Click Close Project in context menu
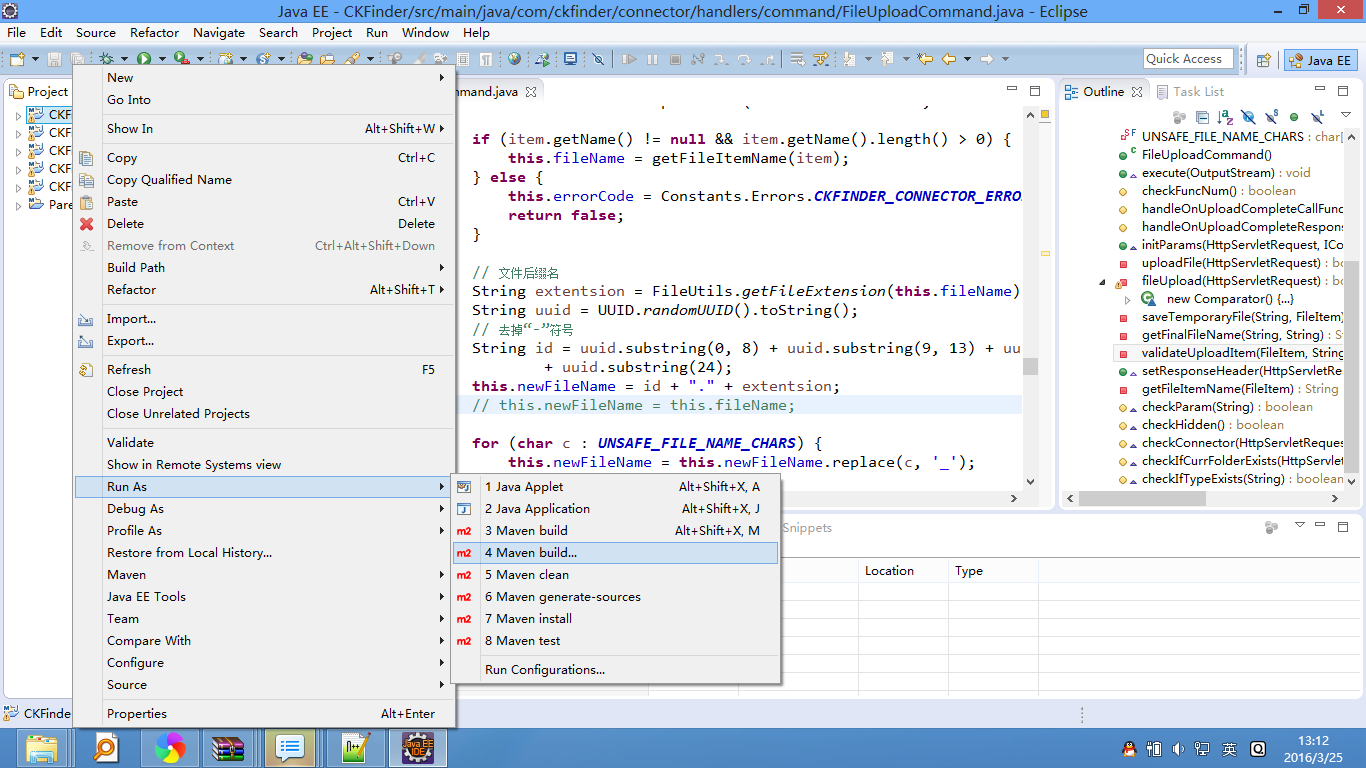The height and width of the screenshot is (768, 1366). [265, 392]
